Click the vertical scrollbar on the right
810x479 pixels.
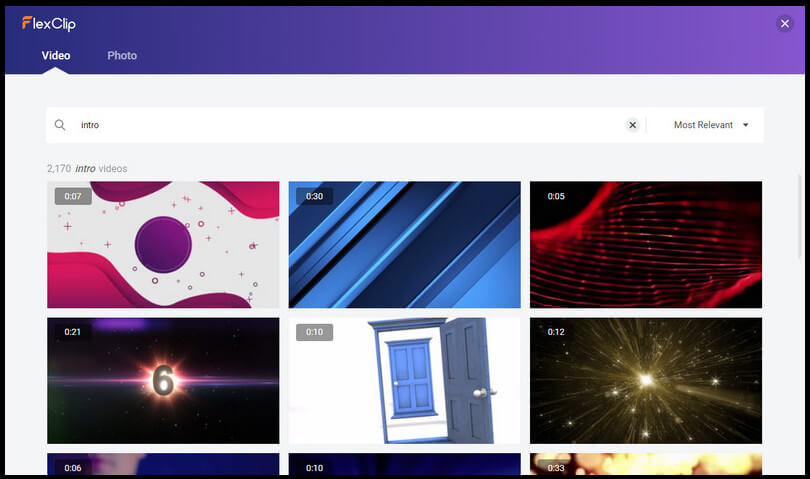click(799, 217)
